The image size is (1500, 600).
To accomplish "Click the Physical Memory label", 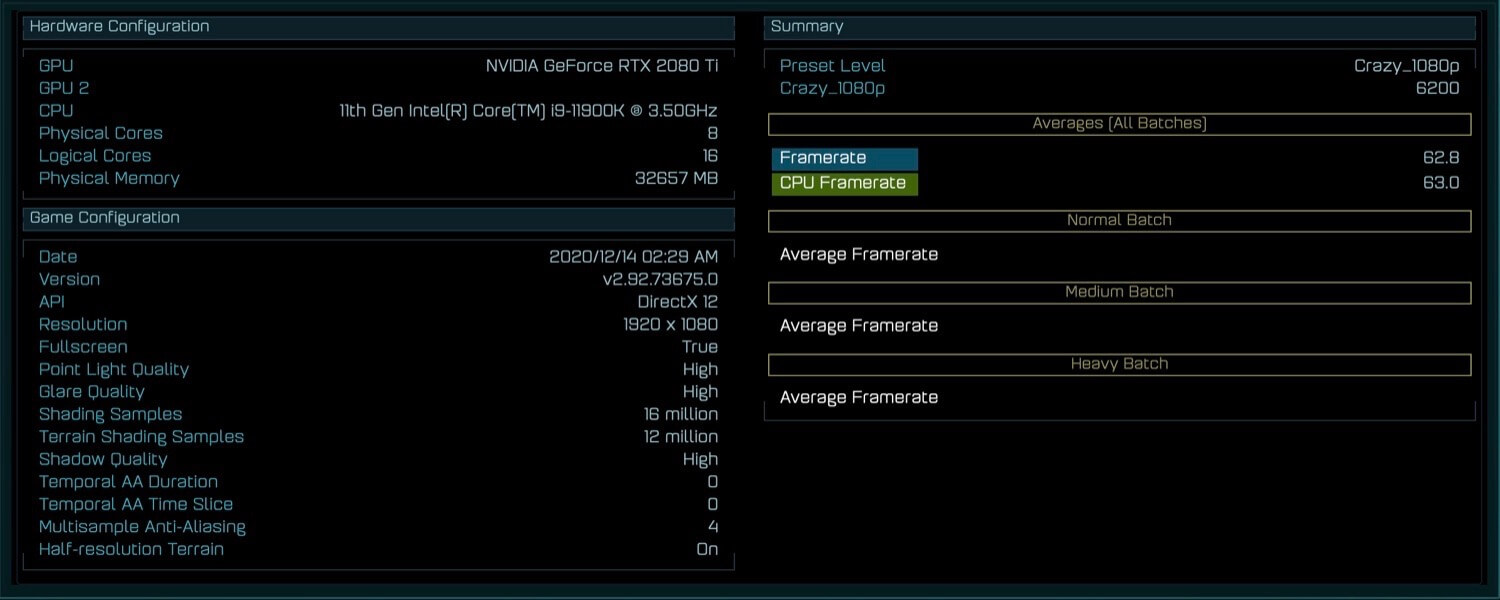I will [x=109, y=178].
